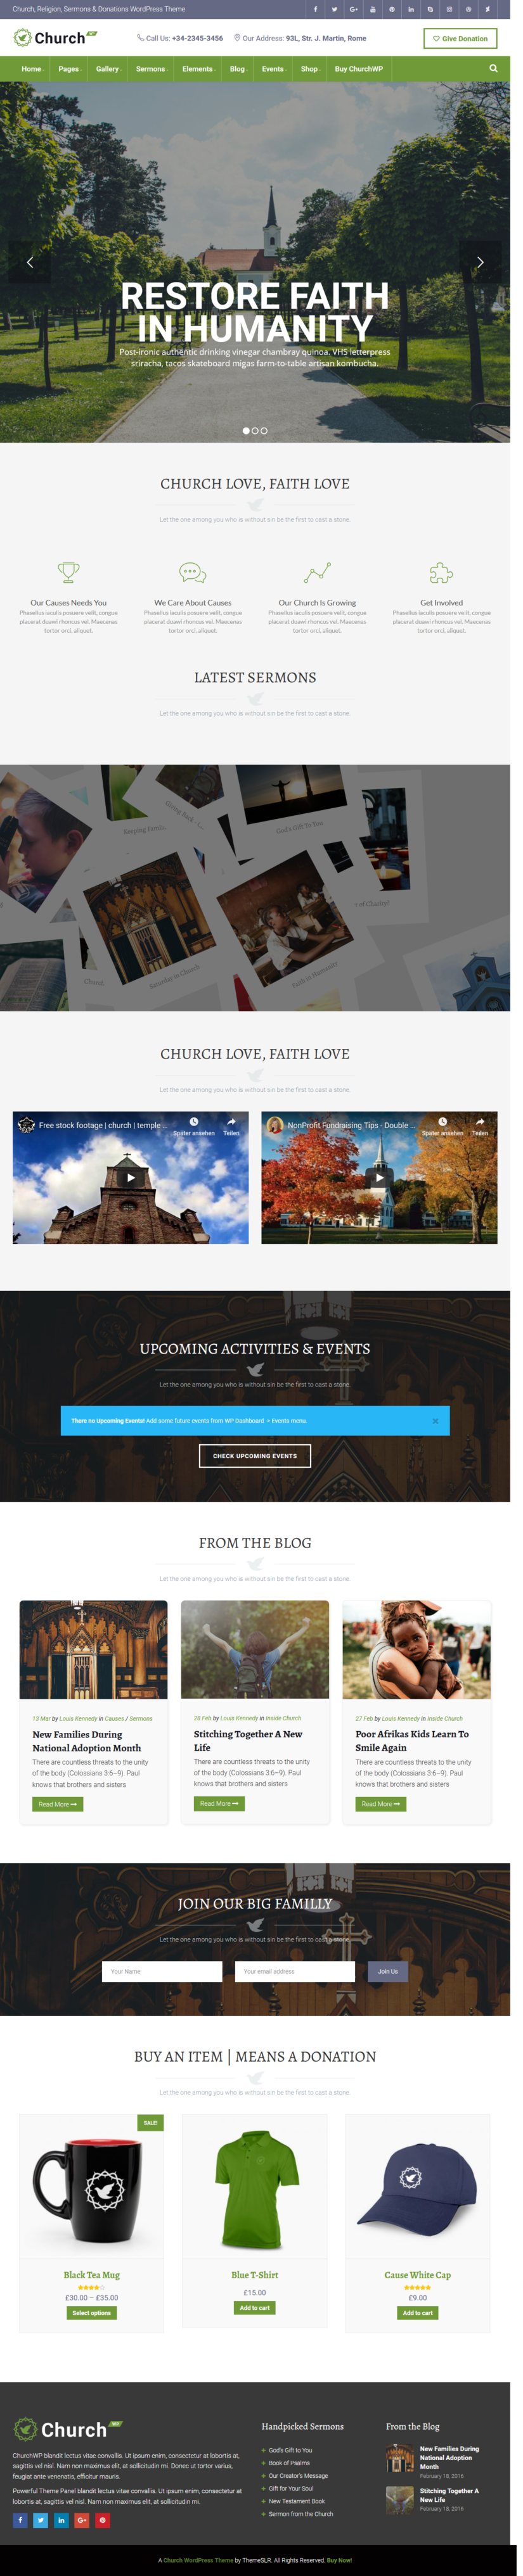Select the second slider pagination dot

255,431
